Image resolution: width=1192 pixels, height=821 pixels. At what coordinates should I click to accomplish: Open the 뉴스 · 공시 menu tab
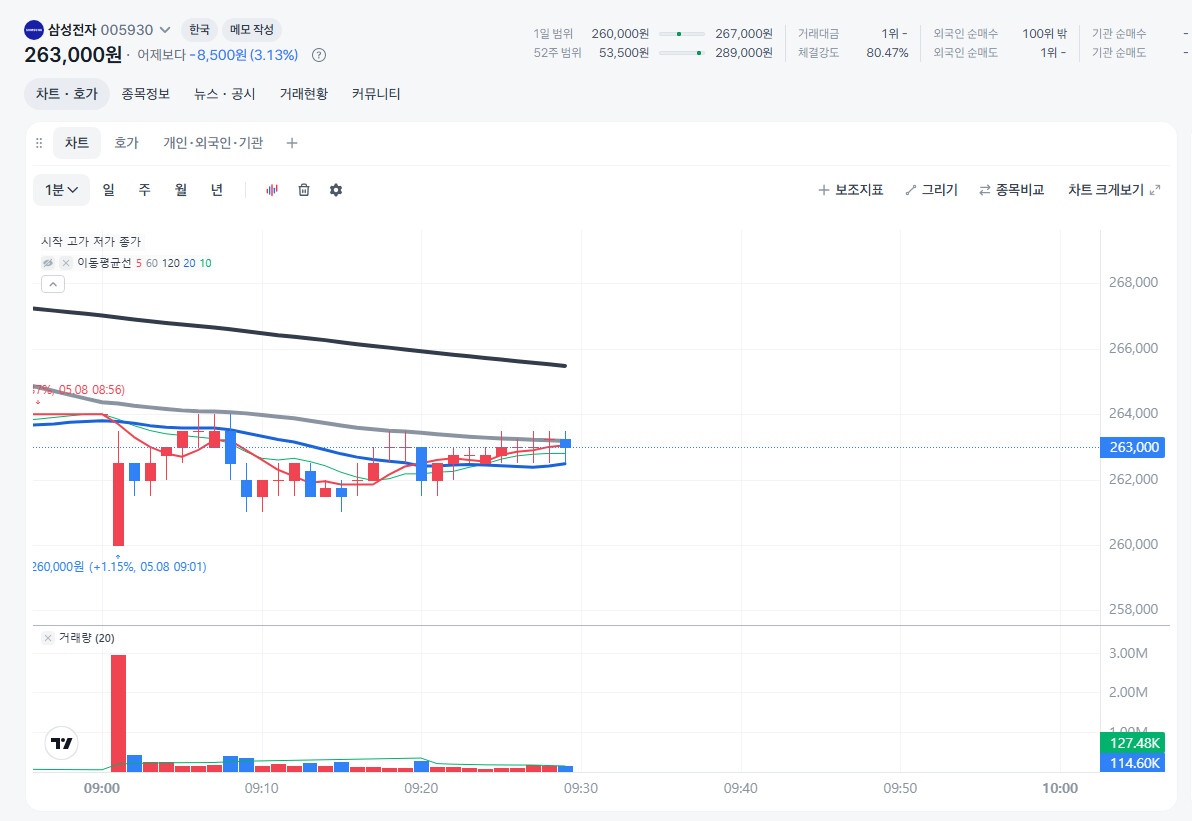pyautogui.click(x=225, y=94)
